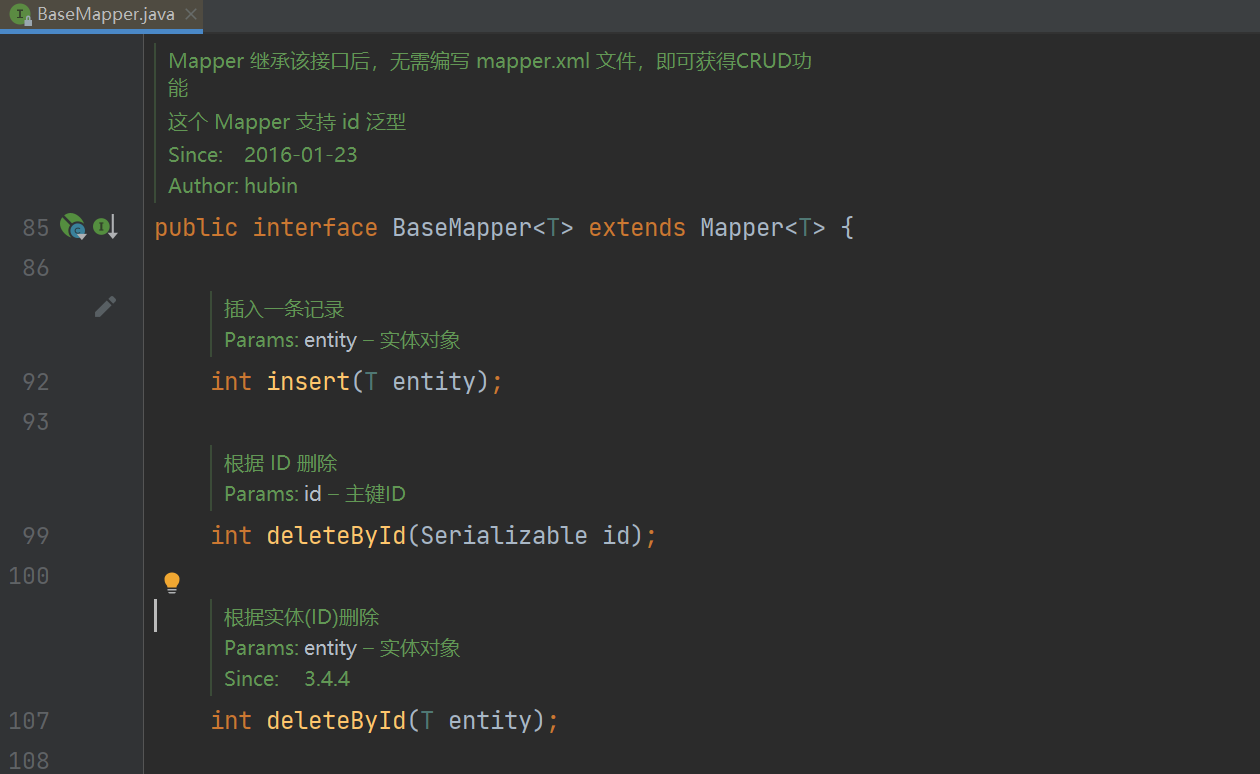Click the Serializable parameter type
Viewport: 1260px width, 774px height.
503,536
